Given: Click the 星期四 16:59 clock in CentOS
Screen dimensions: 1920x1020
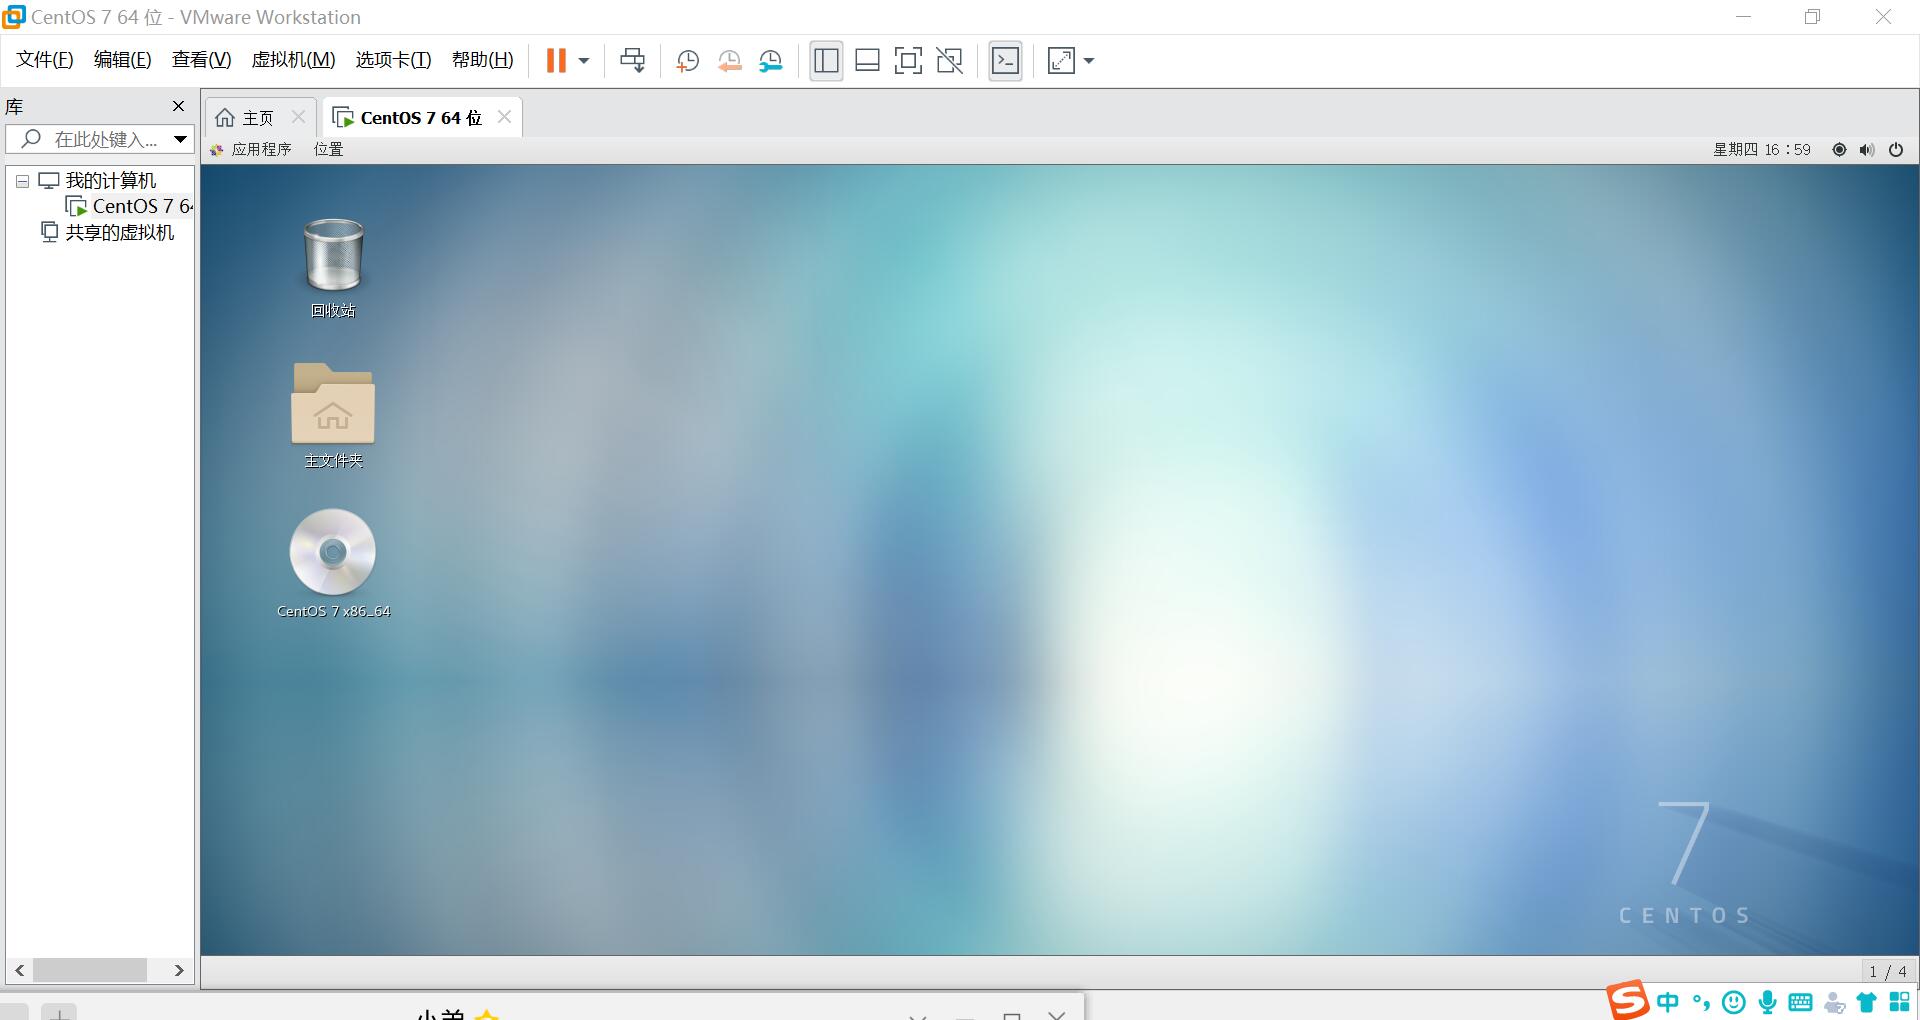Looking at the screenshot, I should point(1761,149).
